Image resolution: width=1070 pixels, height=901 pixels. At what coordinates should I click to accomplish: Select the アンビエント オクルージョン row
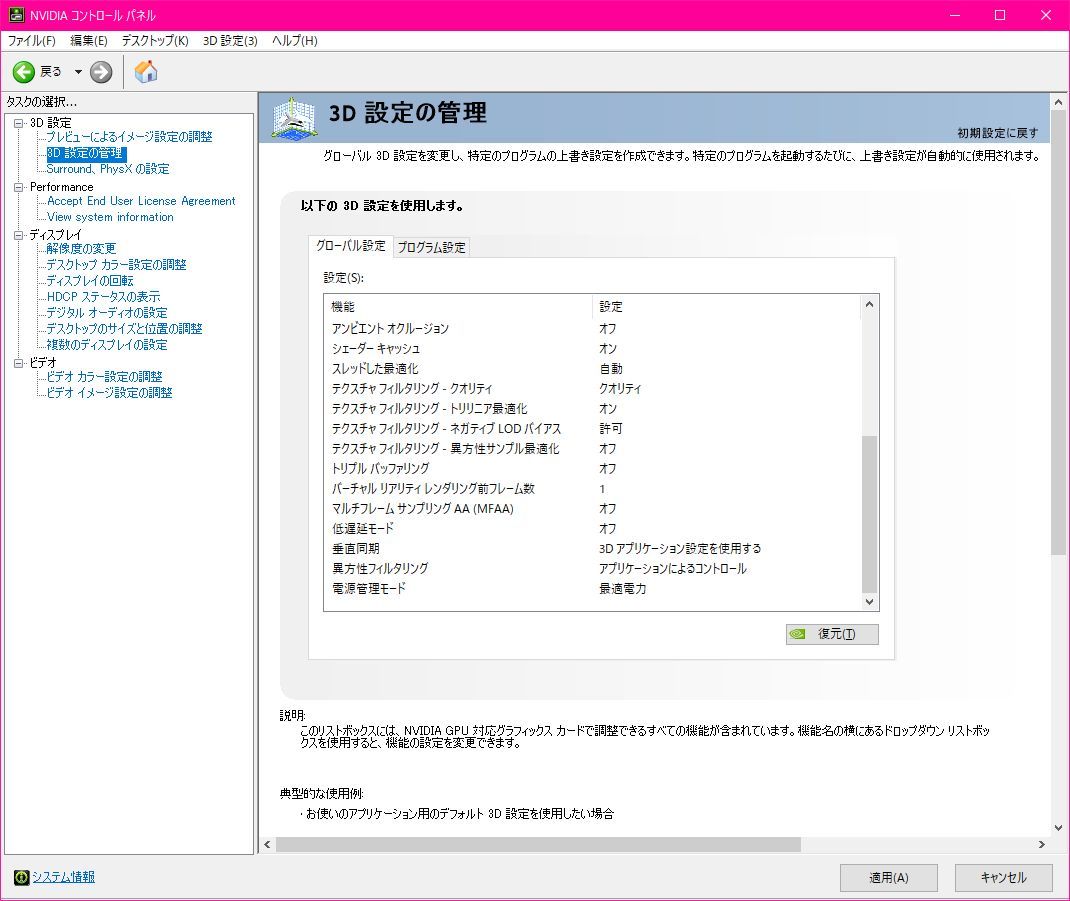[x=592, y=328]
